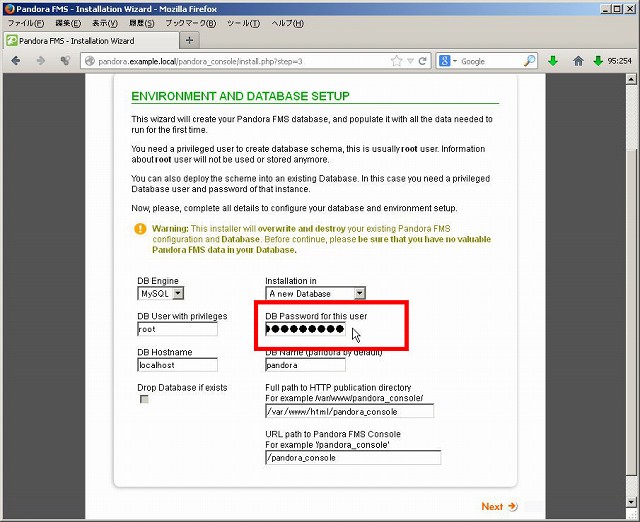Click the vertical scrollbar thumb
640x522 pixels.
pyautogui.click(x=631, y=310)
